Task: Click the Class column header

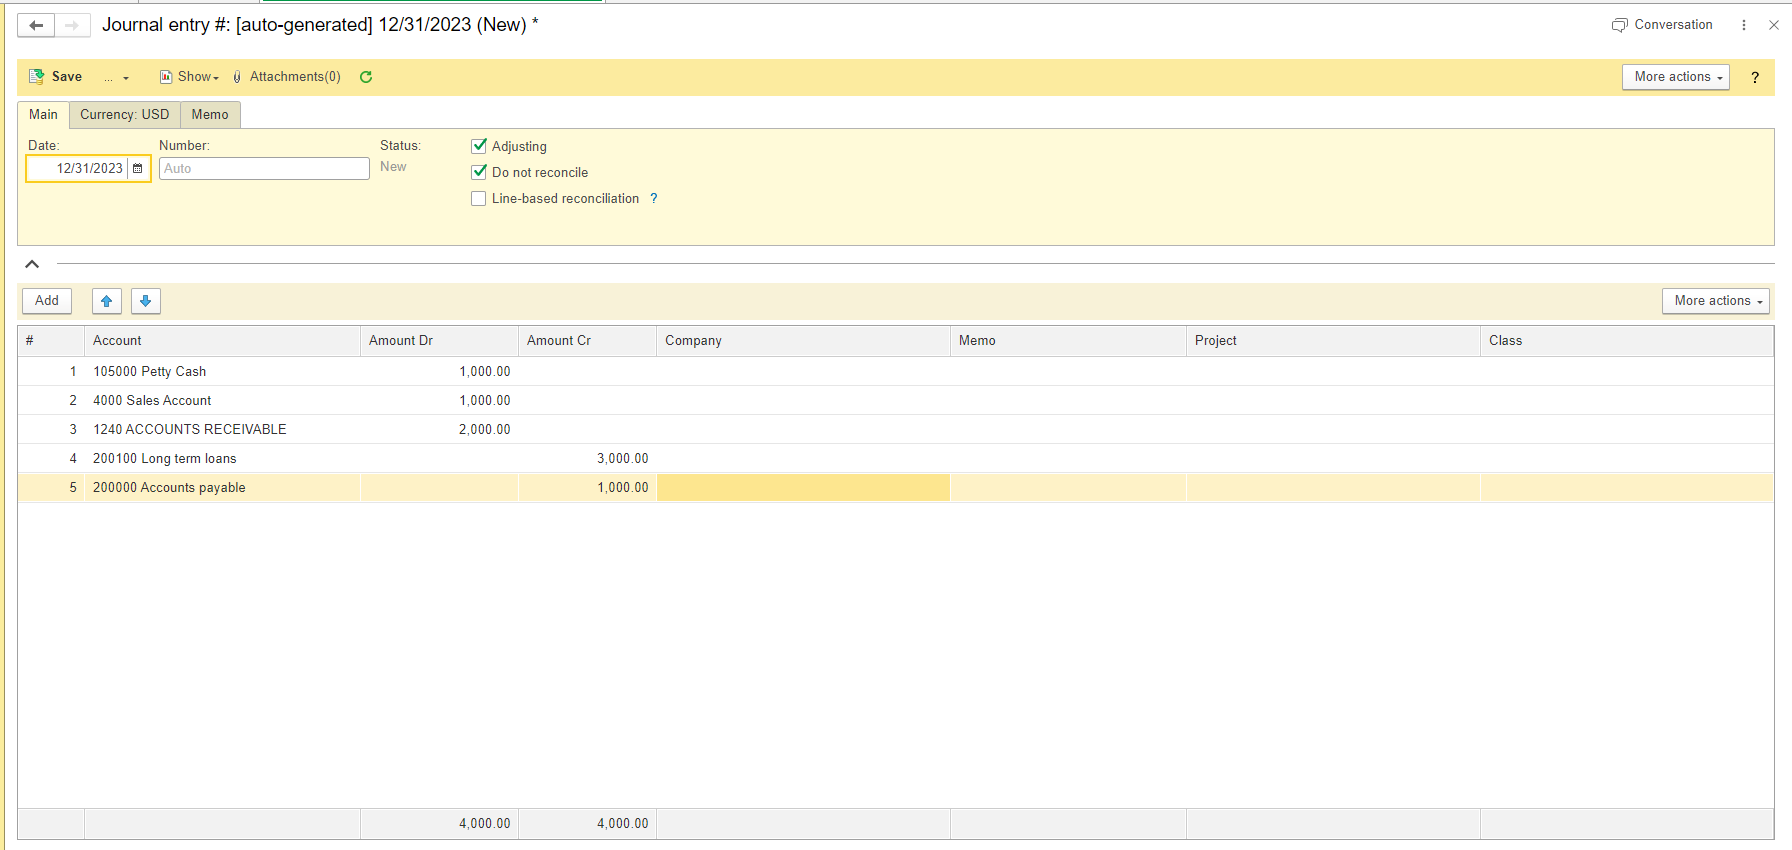Action: (x=1627, y=341)
